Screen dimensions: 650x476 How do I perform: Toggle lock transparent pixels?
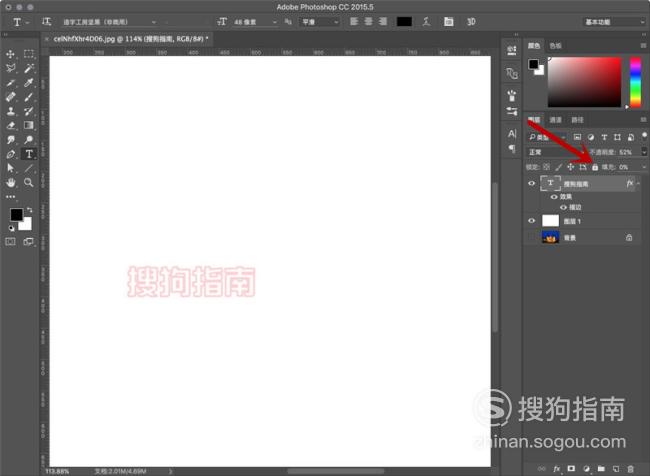(546, 167)
